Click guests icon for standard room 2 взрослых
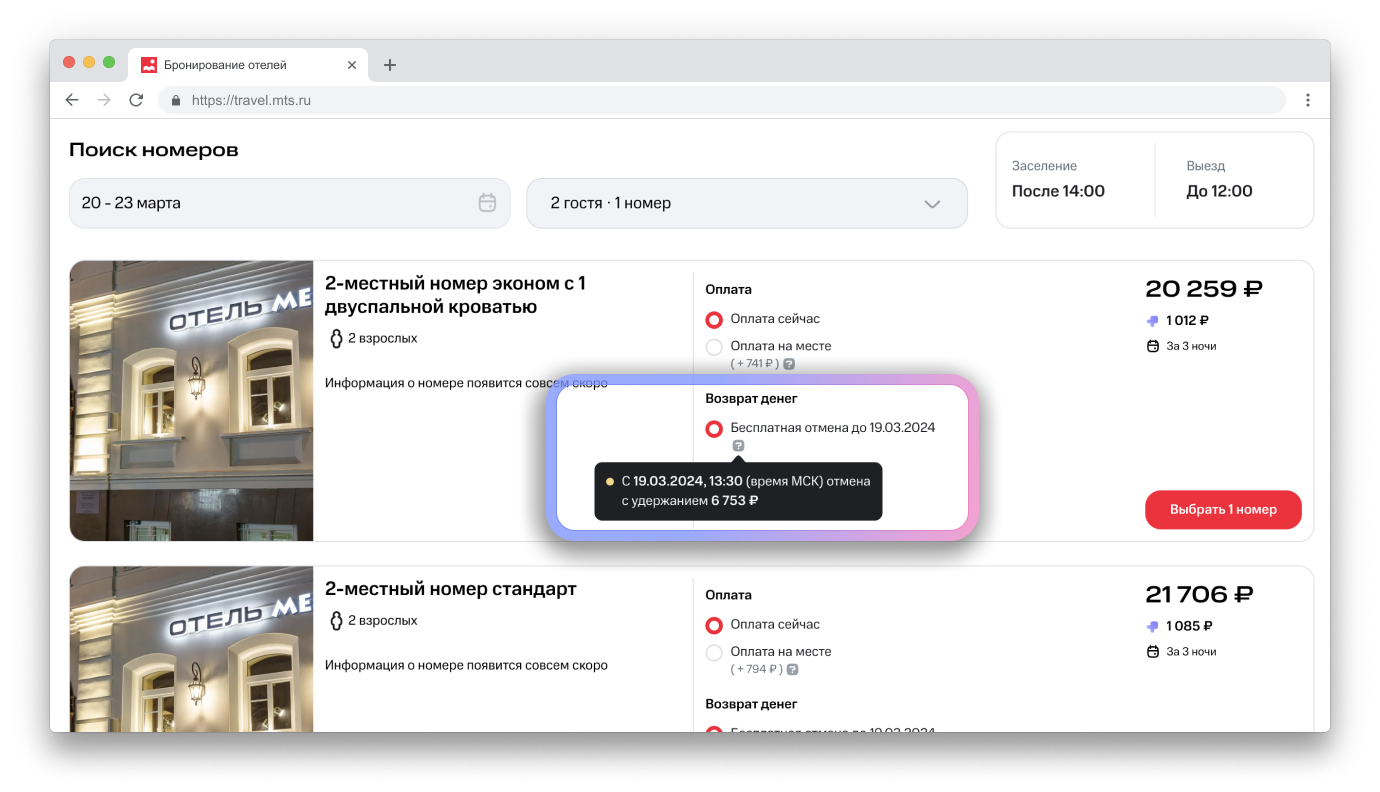Screen dimensions: 1380x792 (x=336, y=621)
